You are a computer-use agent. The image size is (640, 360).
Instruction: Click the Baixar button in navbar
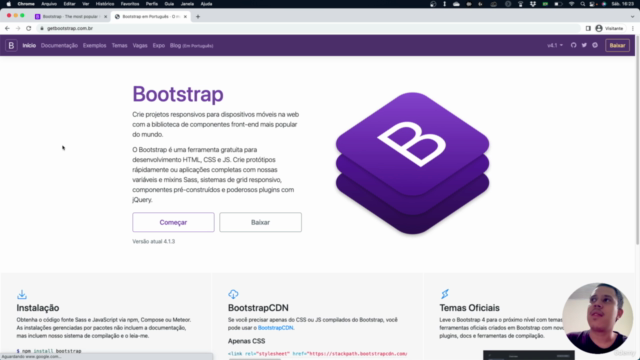pyautogui.click(x=617, y=45)
